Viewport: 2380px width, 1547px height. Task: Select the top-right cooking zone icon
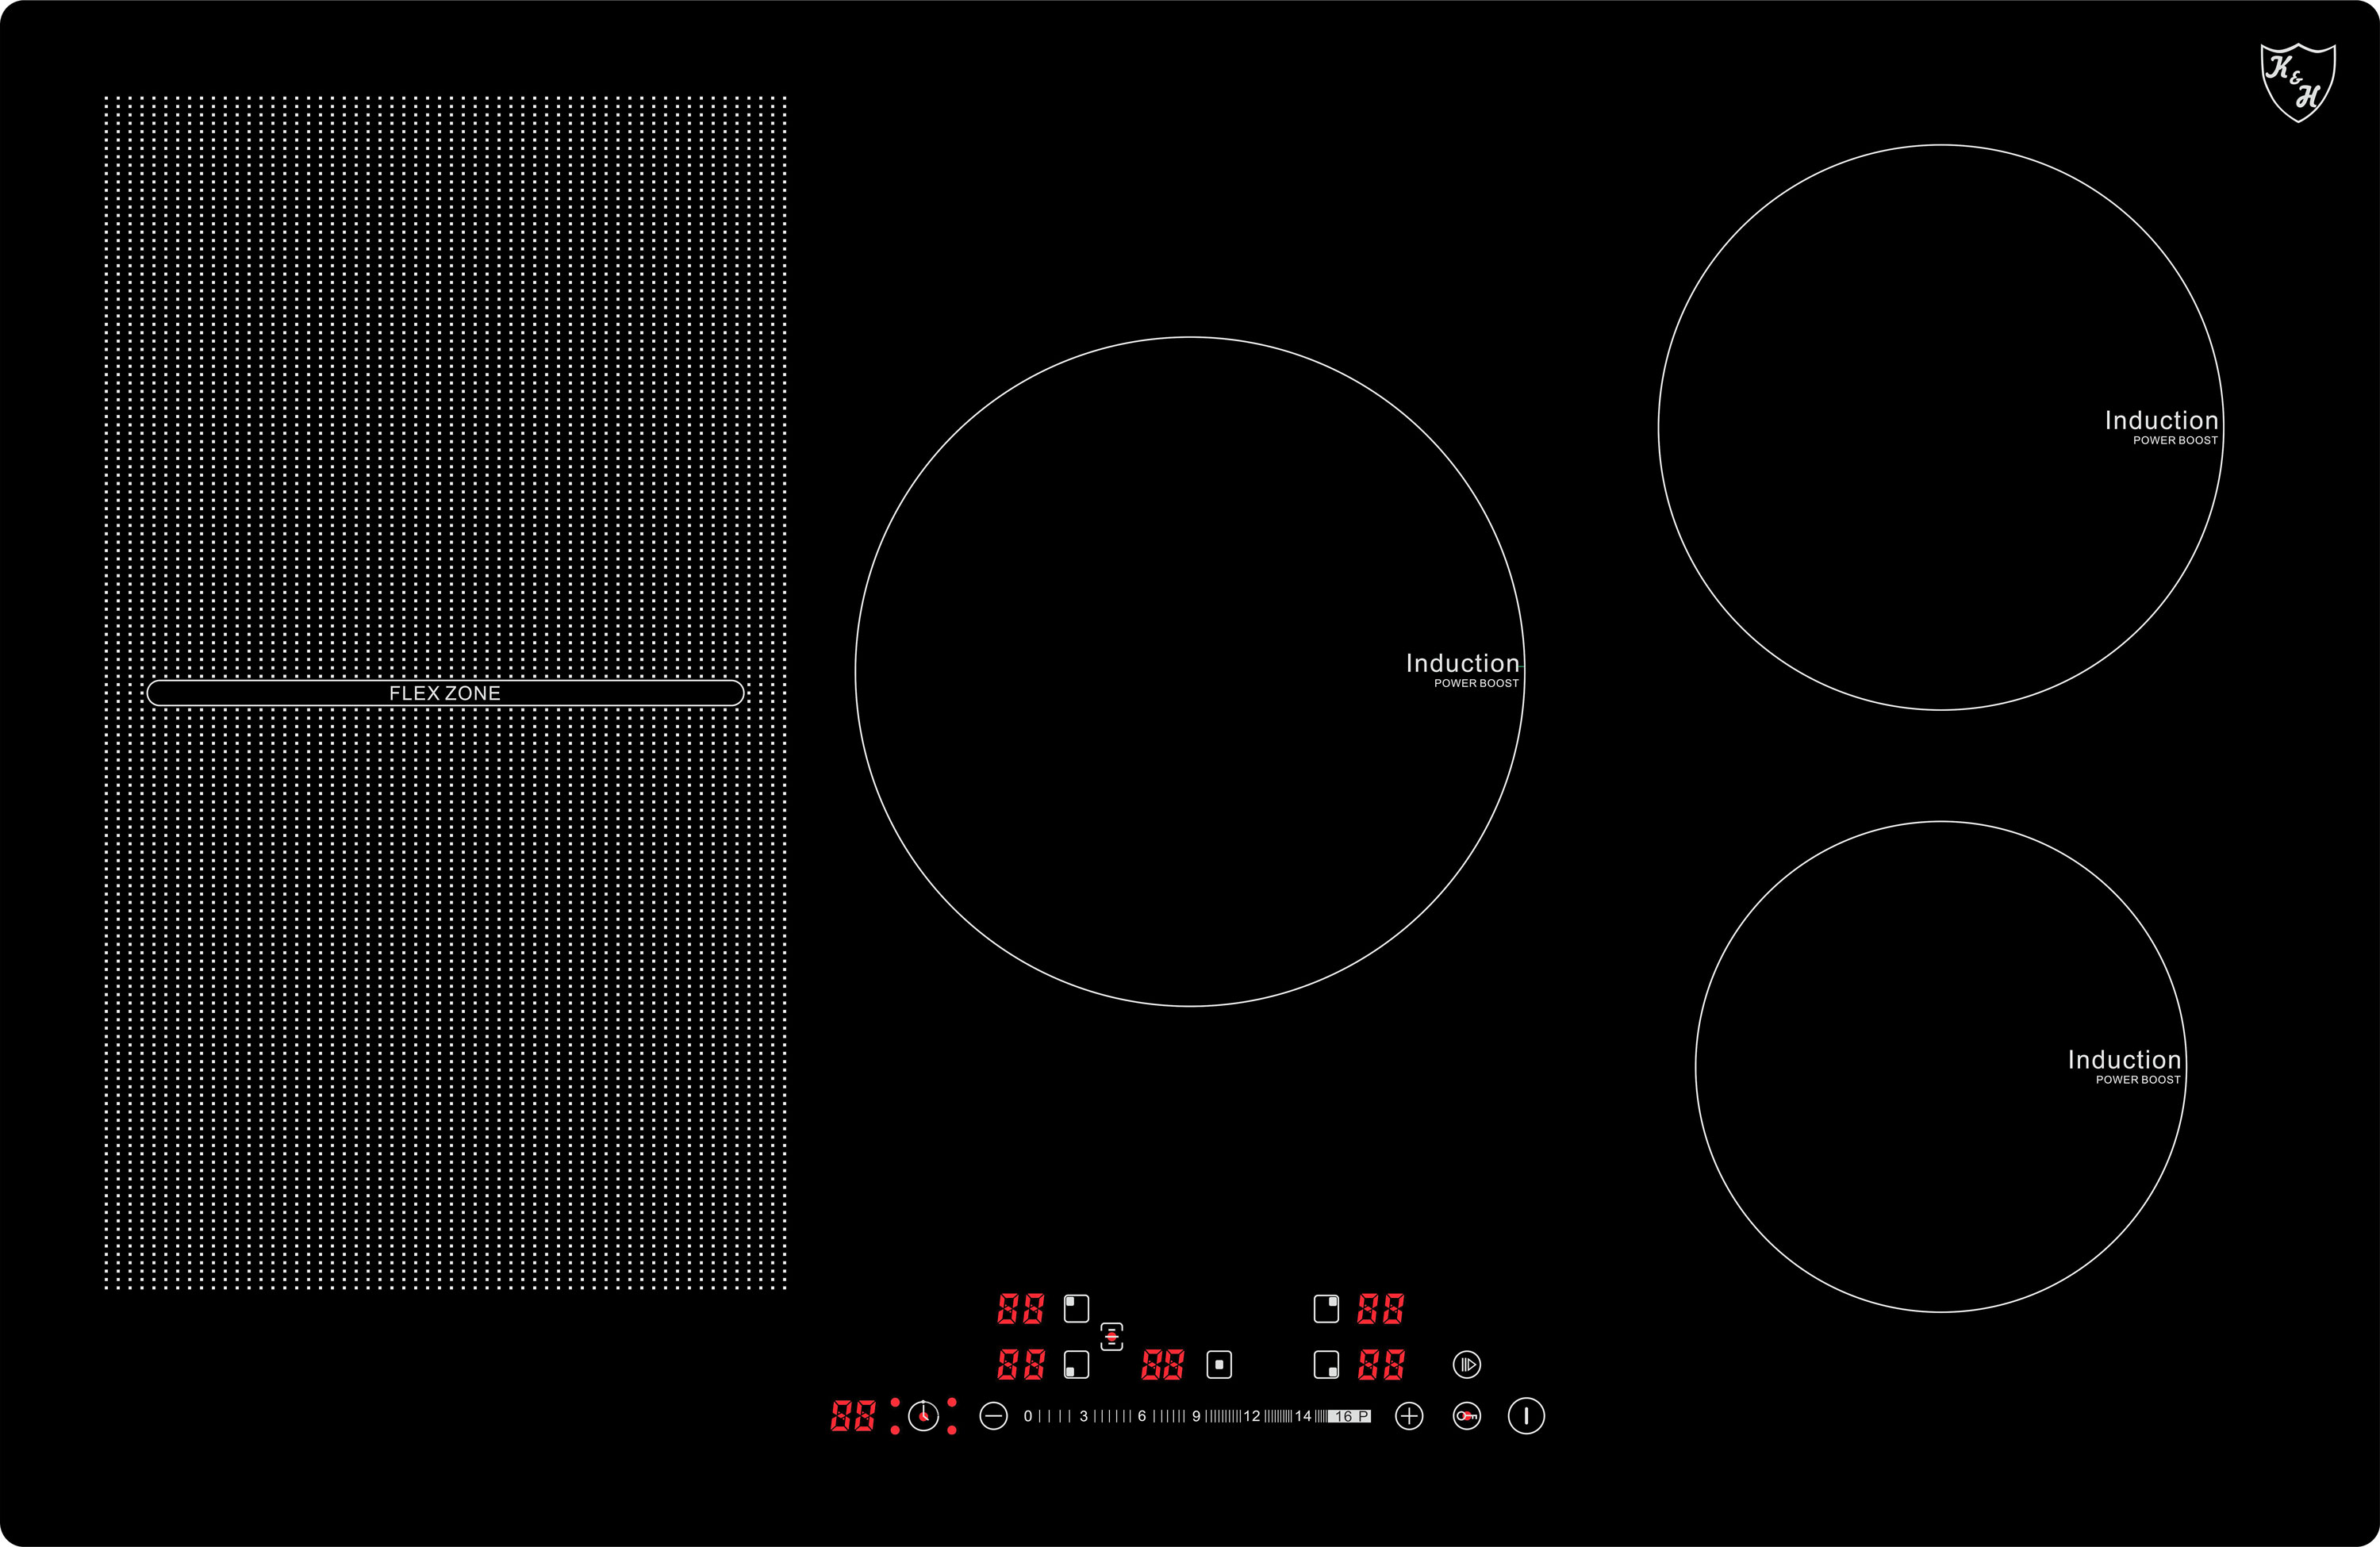point(1326,1308)
